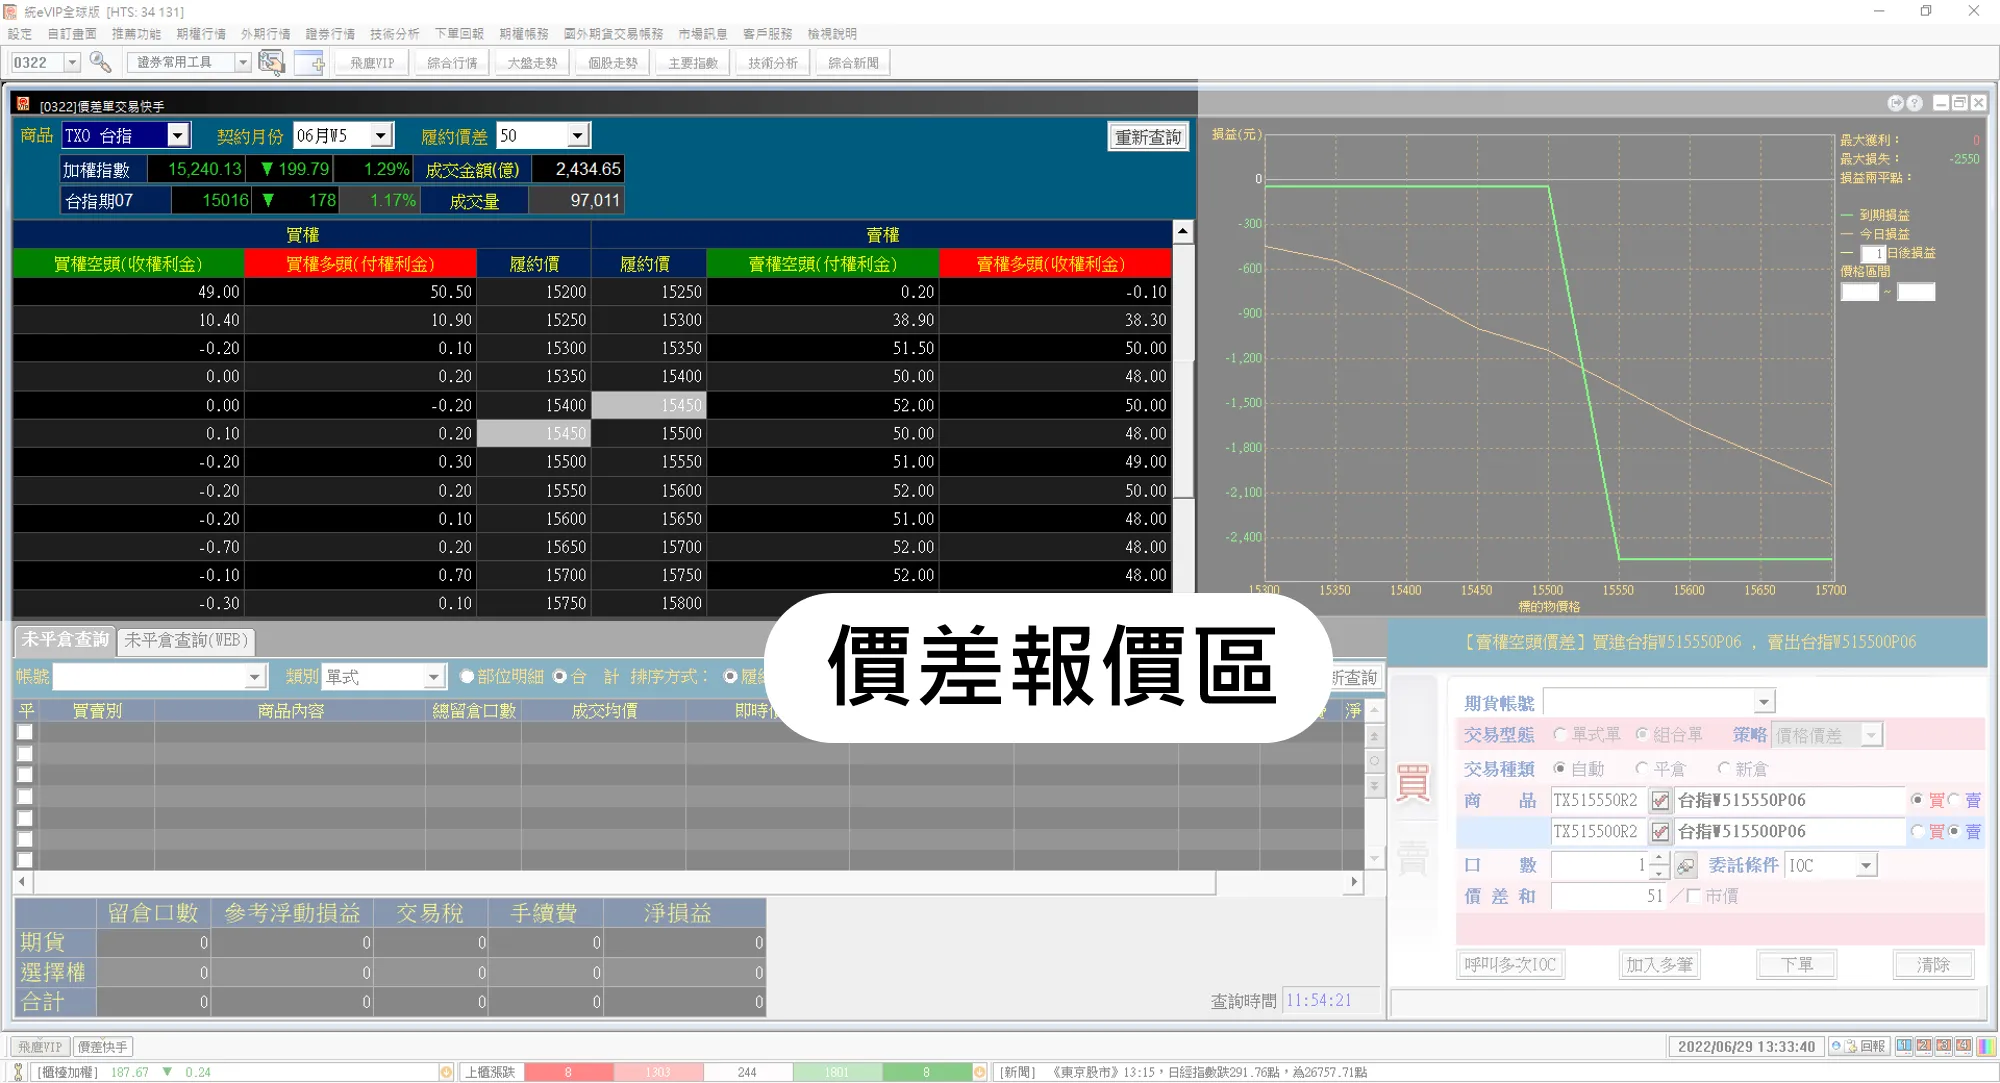The image size is (2000, 1083).
Task: Open the 技術分析 menu in menu bar
Action: coord(394,34)
